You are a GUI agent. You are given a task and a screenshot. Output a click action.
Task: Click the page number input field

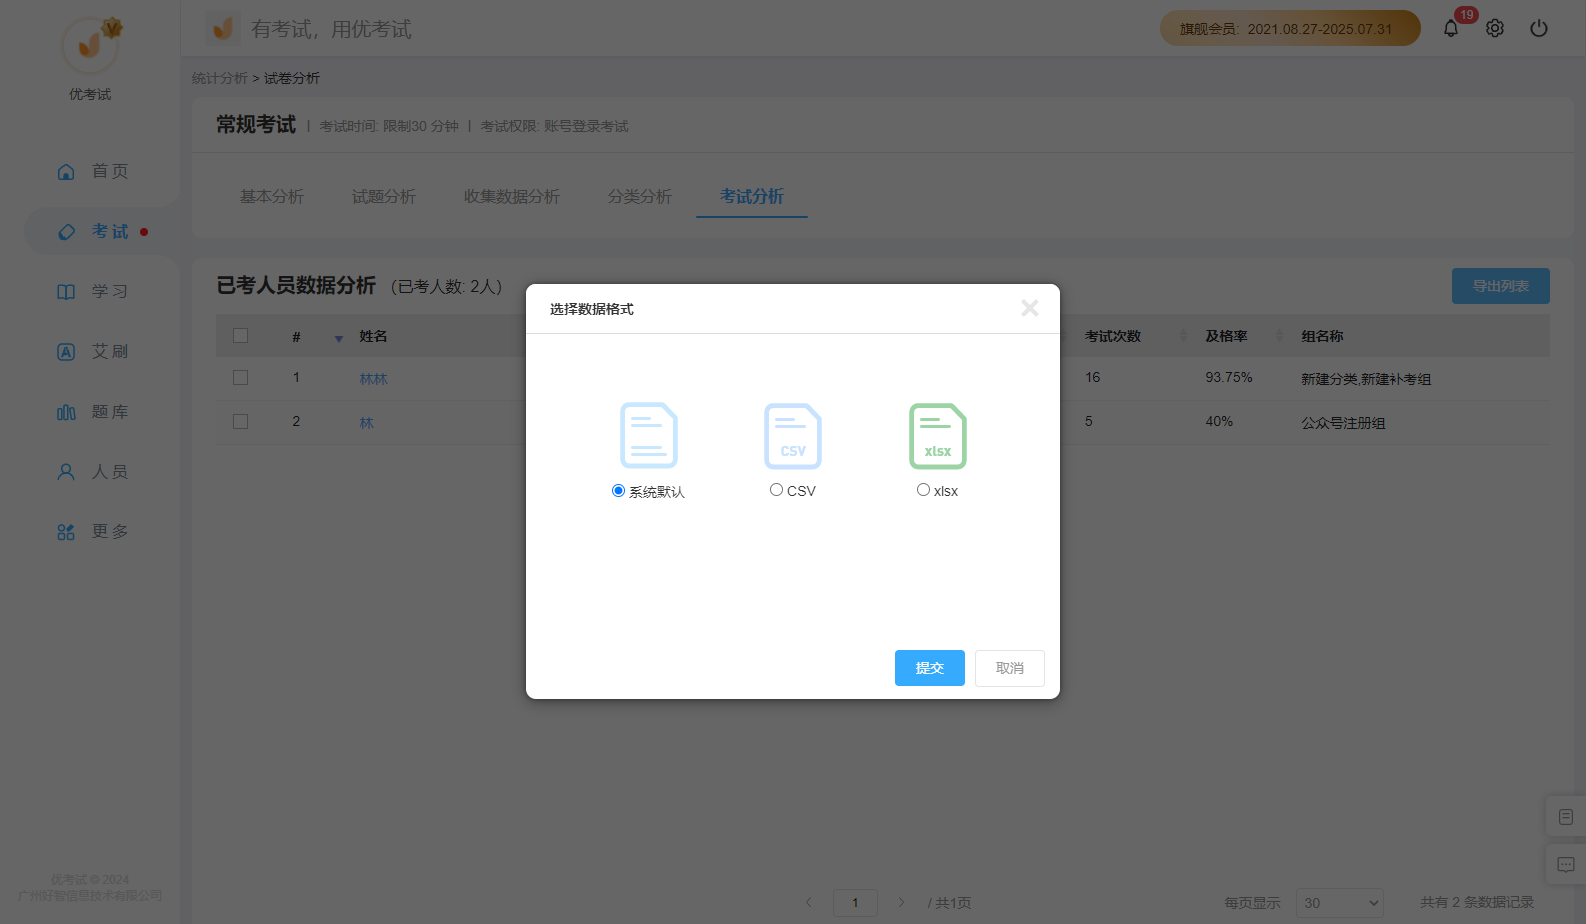click(855, 903)
